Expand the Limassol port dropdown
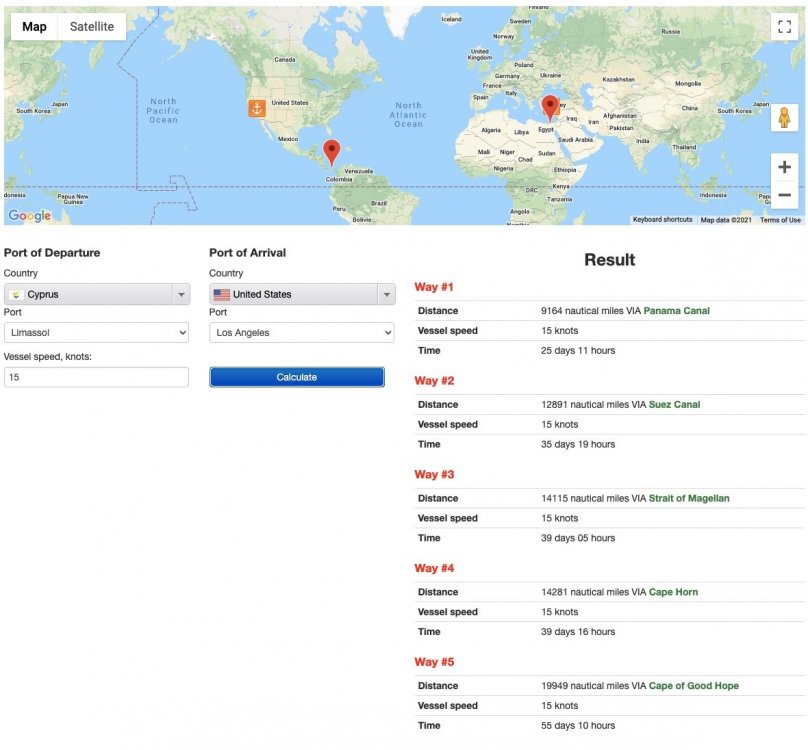The height and width of the screenshot is (750, 808). click(x=96, y=333)
